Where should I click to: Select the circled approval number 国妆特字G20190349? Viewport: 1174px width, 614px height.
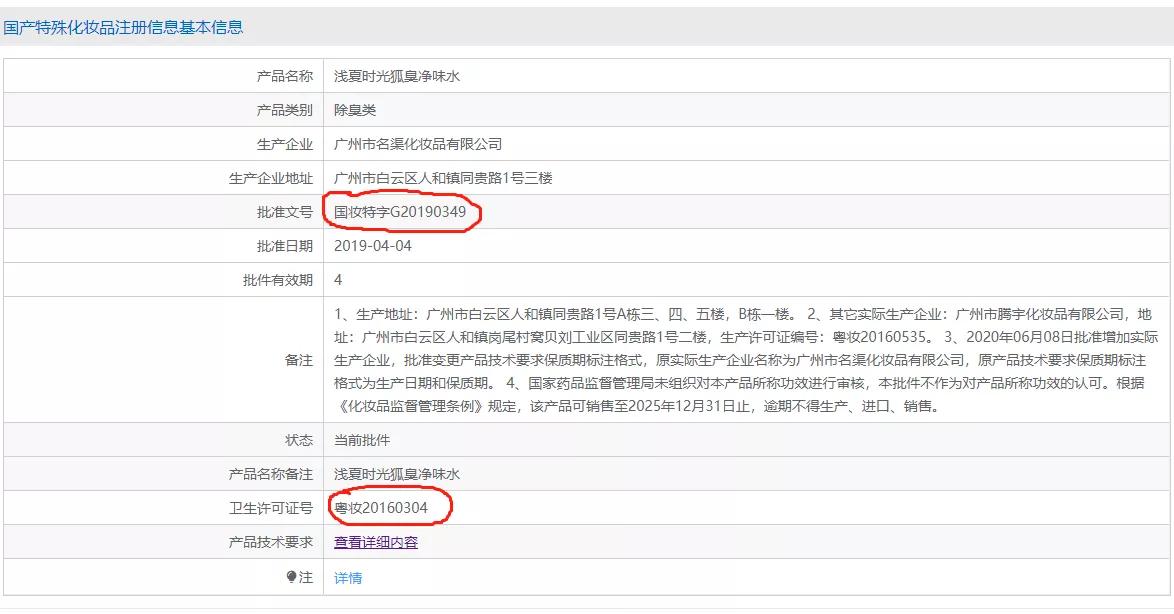[x=400, y=212]
